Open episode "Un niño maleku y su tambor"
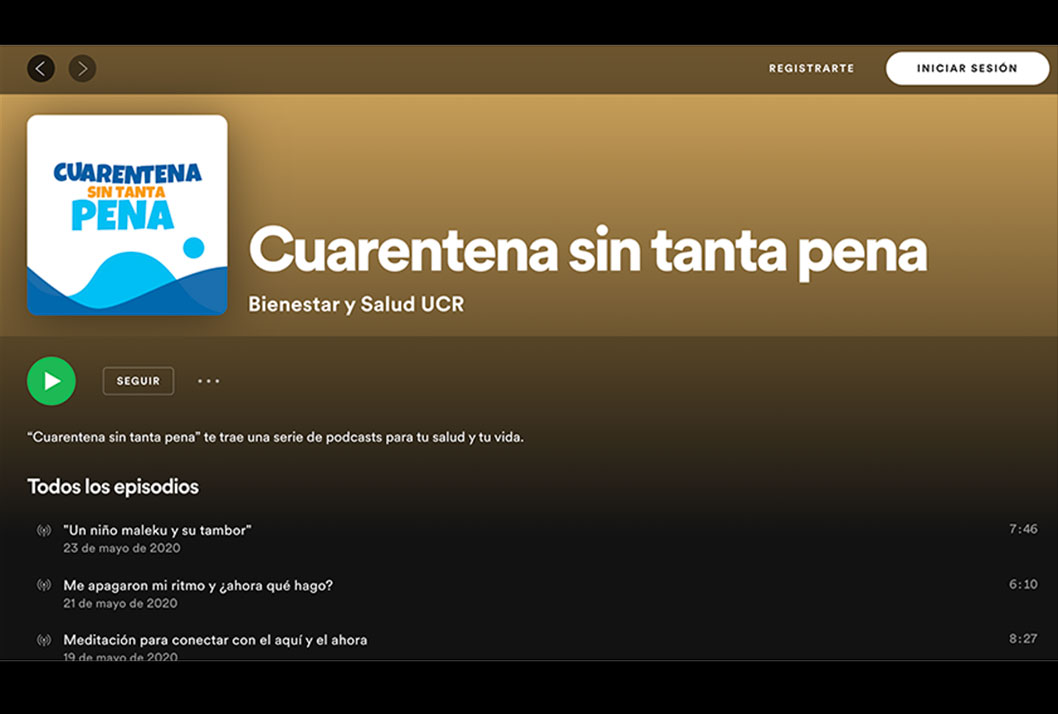The image size is (1058, 714). (x=157, y=530)
